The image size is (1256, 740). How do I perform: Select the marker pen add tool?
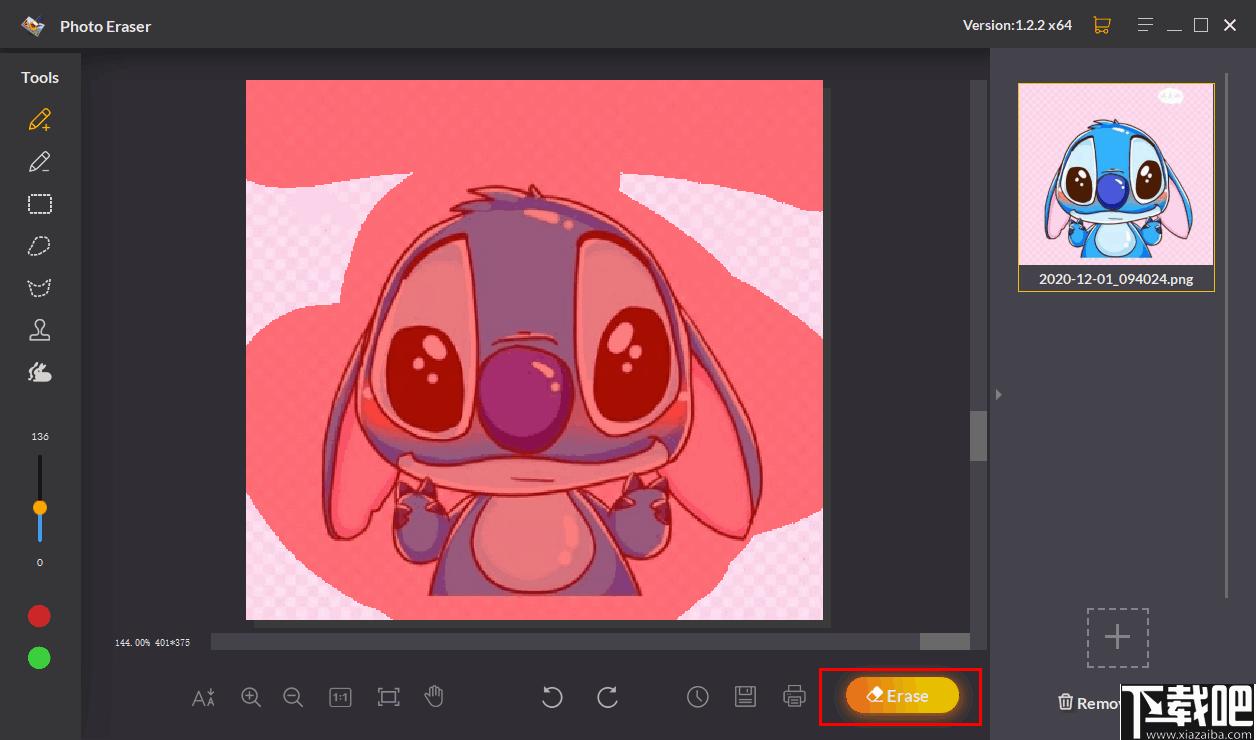coord(40,120)
